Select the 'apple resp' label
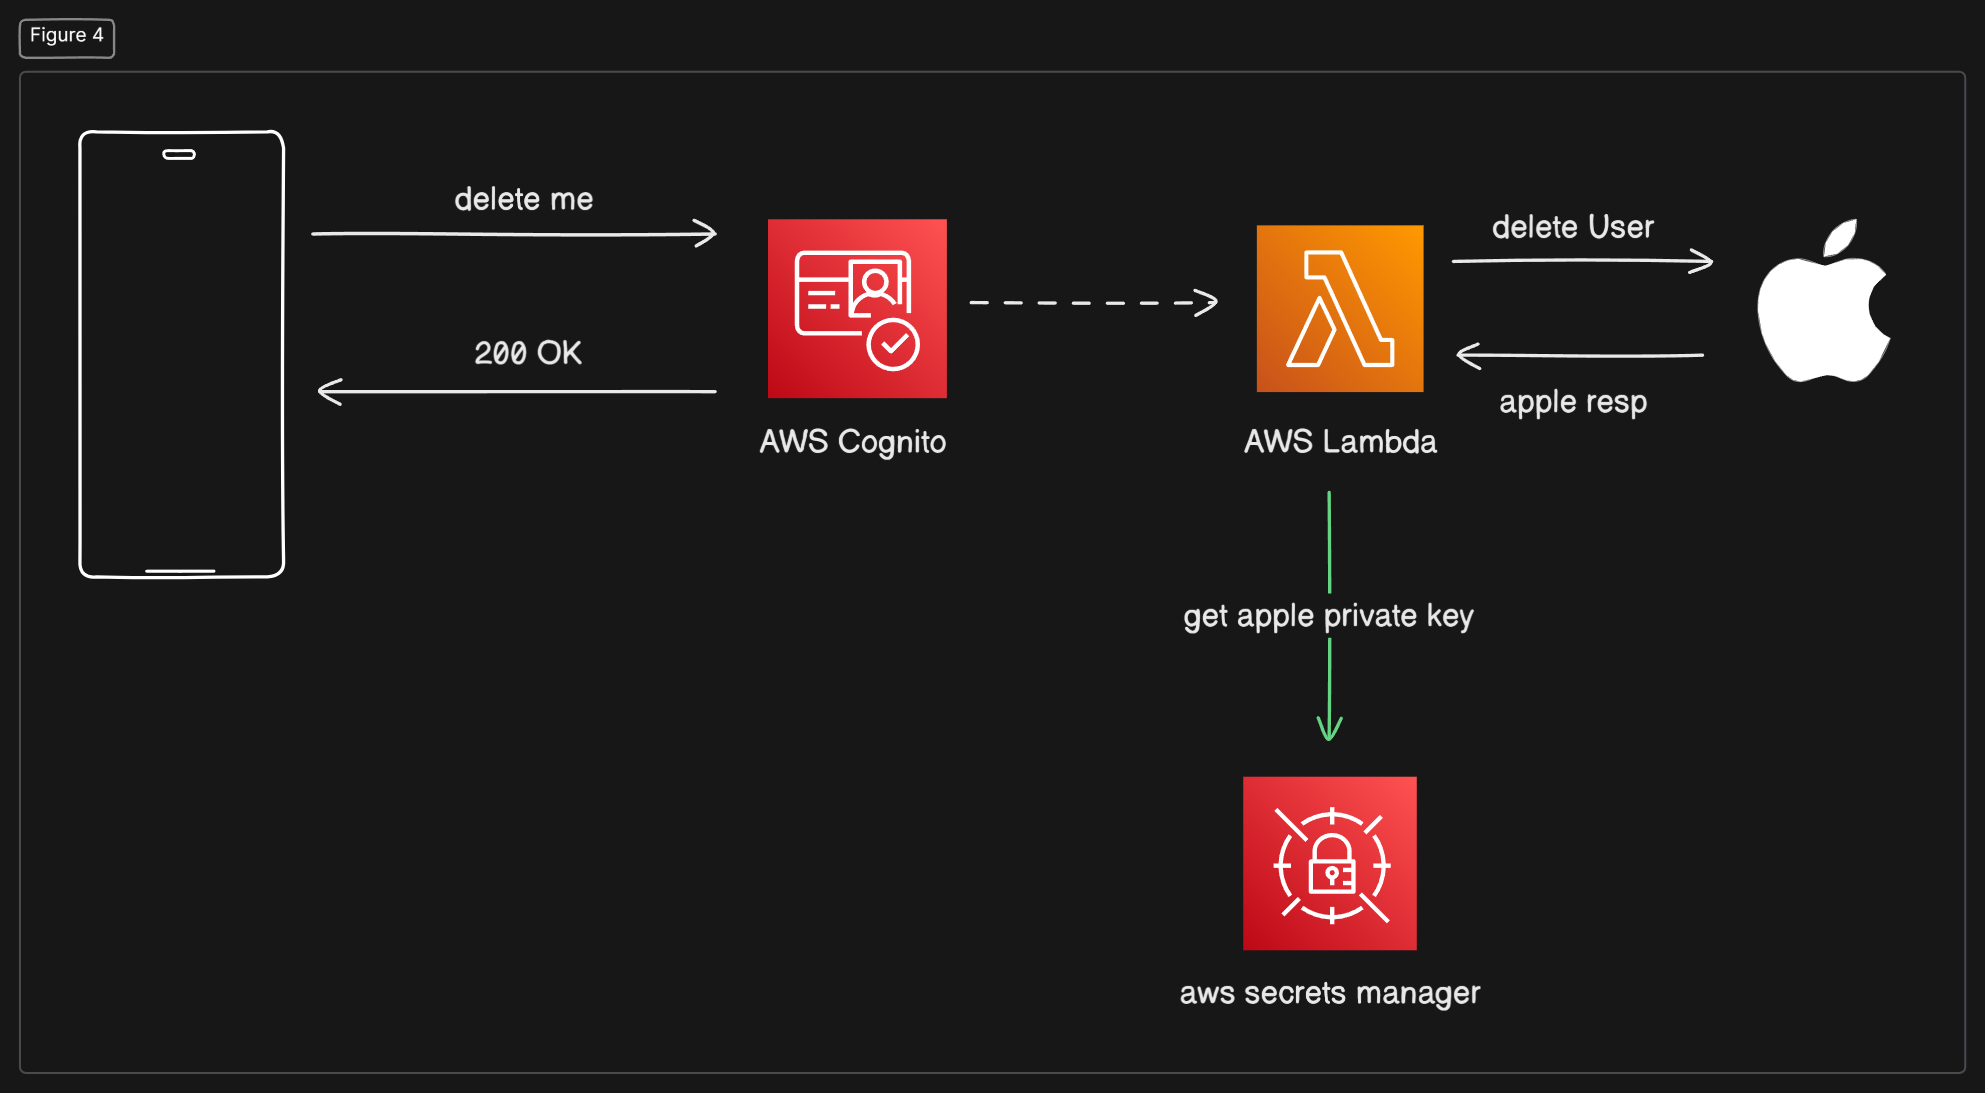The width and height of the screenshot is (1985, 1093). point(1573,402)
